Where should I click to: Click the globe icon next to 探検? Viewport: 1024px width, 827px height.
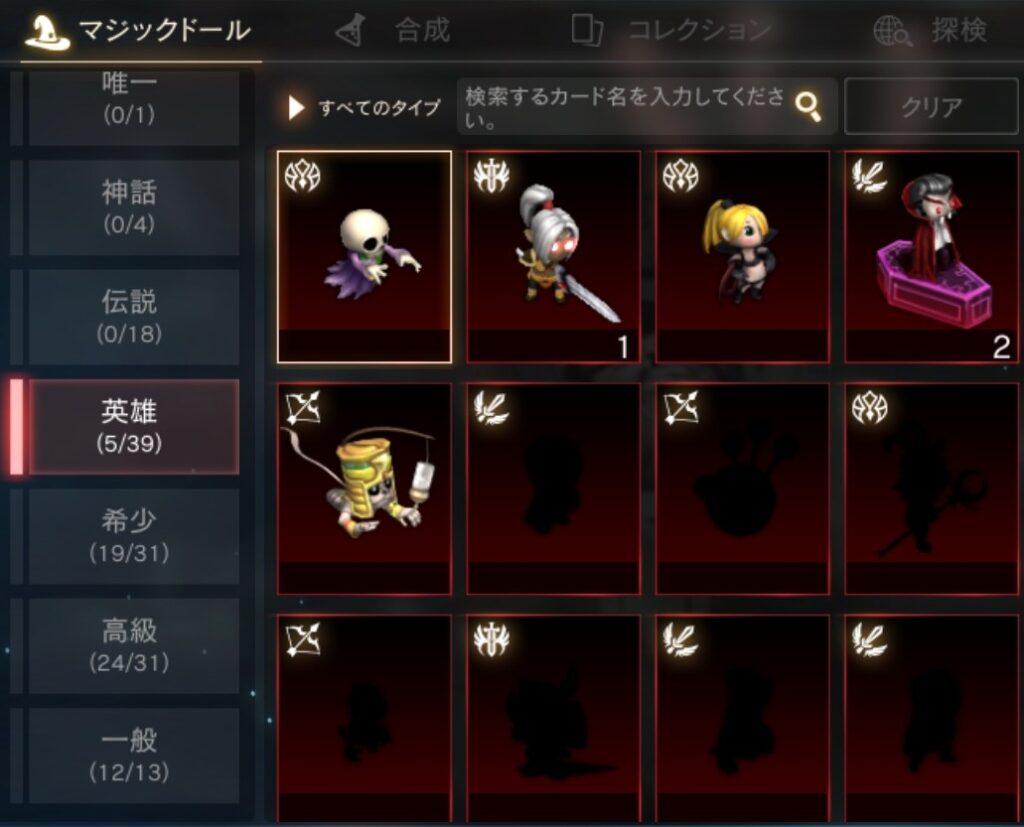[892, 31]
